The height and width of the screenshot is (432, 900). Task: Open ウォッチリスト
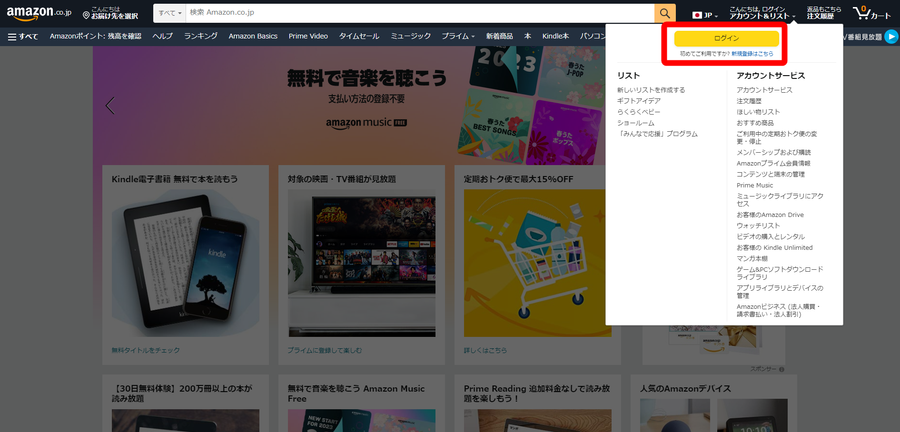tap(758, 225)
